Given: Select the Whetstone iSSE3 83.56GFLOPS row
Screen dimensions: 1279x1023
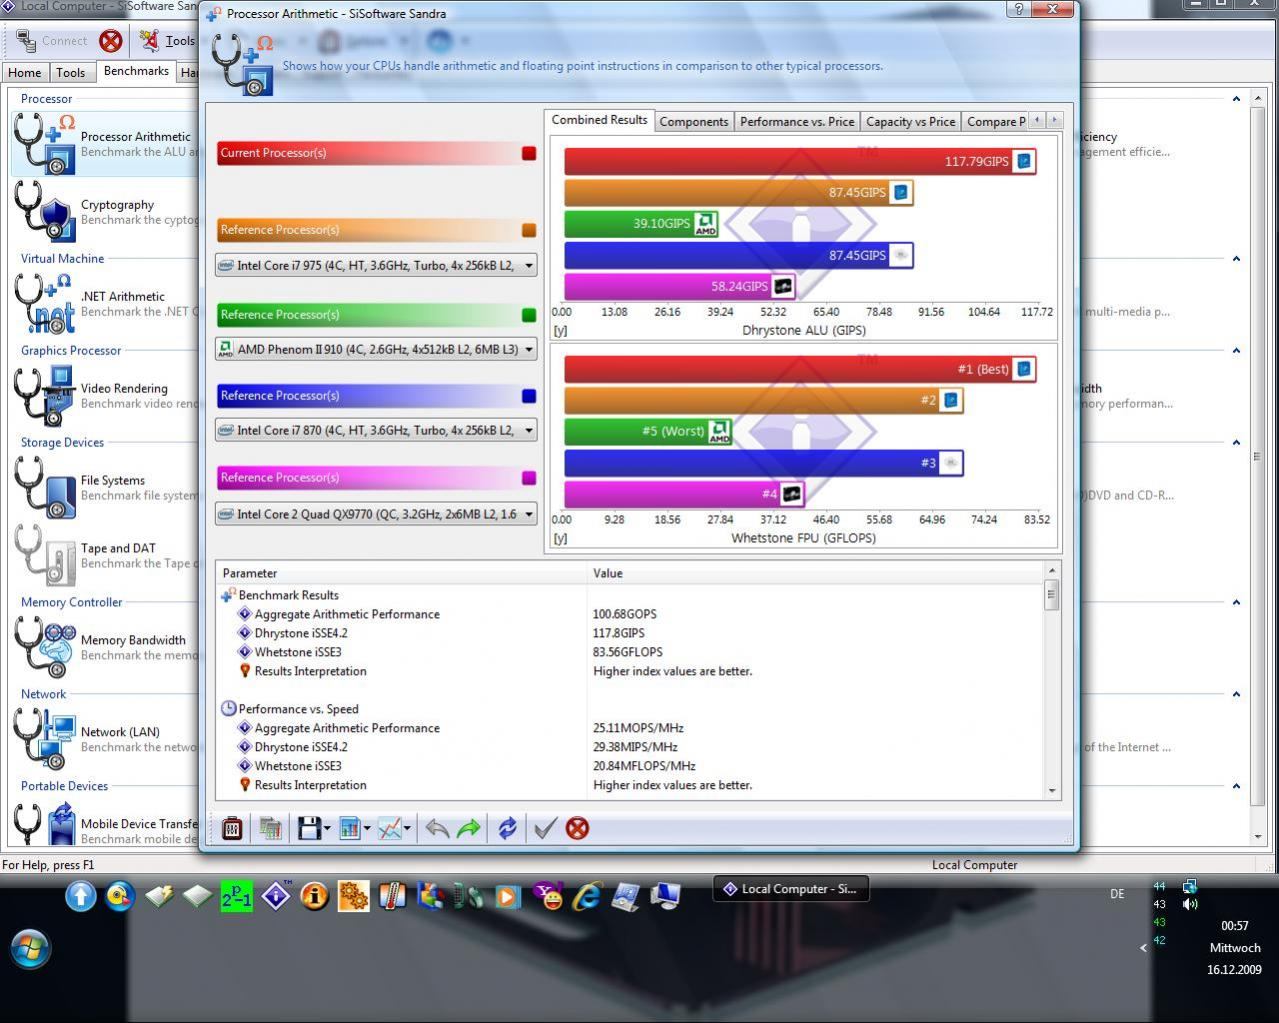Looking at the screenshot, I should coord(636,652).
